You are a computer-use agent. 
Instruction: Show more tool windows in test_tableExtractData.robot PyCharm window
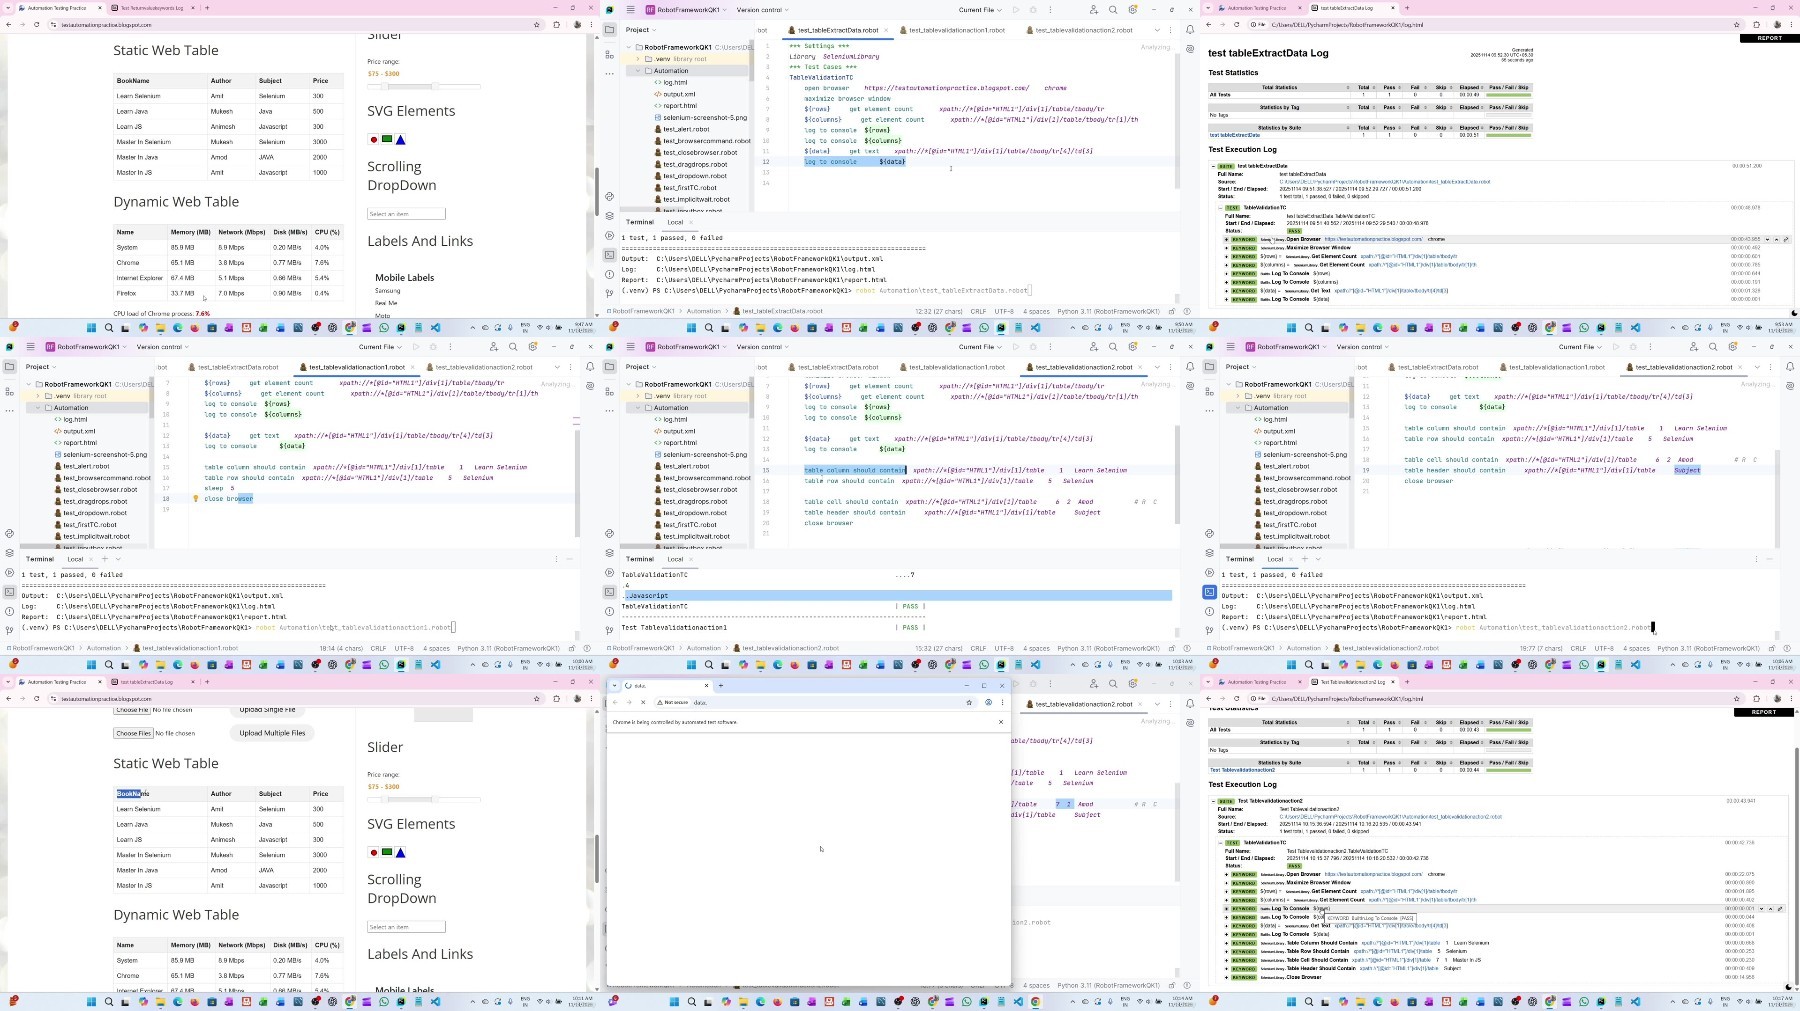[609, 72]
